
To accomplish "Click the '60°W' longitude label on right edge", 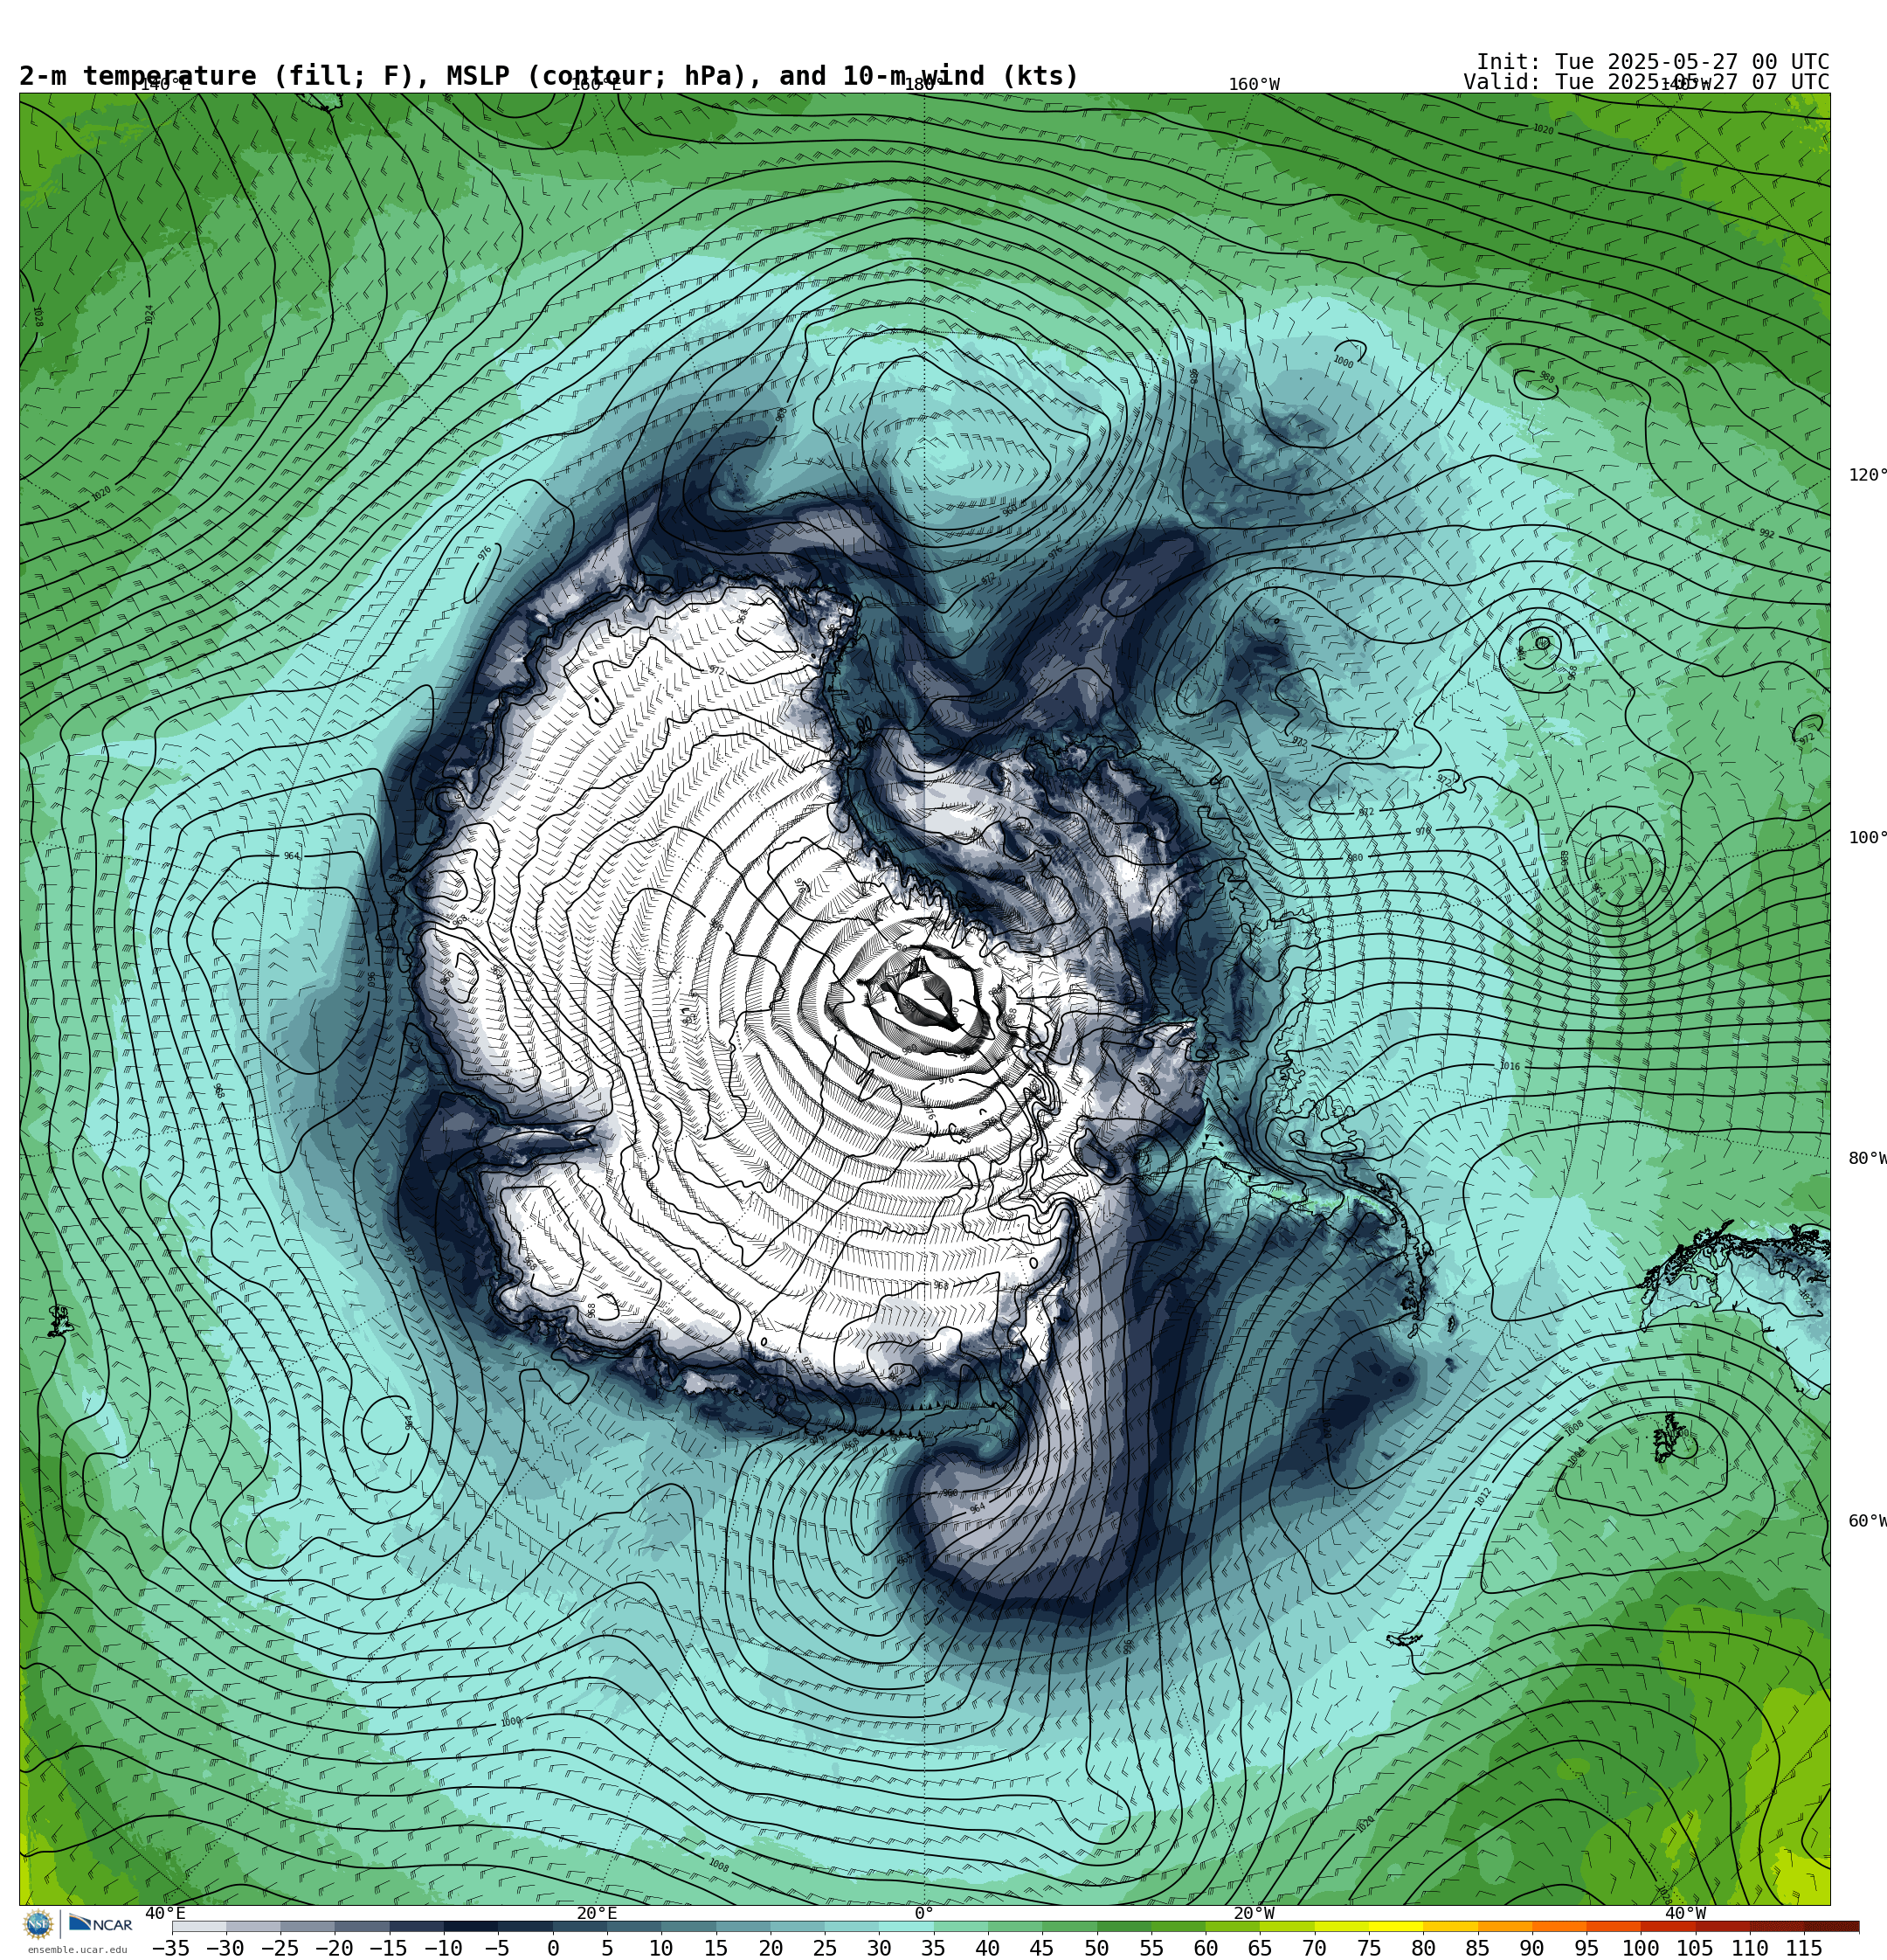I will click(x=1867, y=1521).
